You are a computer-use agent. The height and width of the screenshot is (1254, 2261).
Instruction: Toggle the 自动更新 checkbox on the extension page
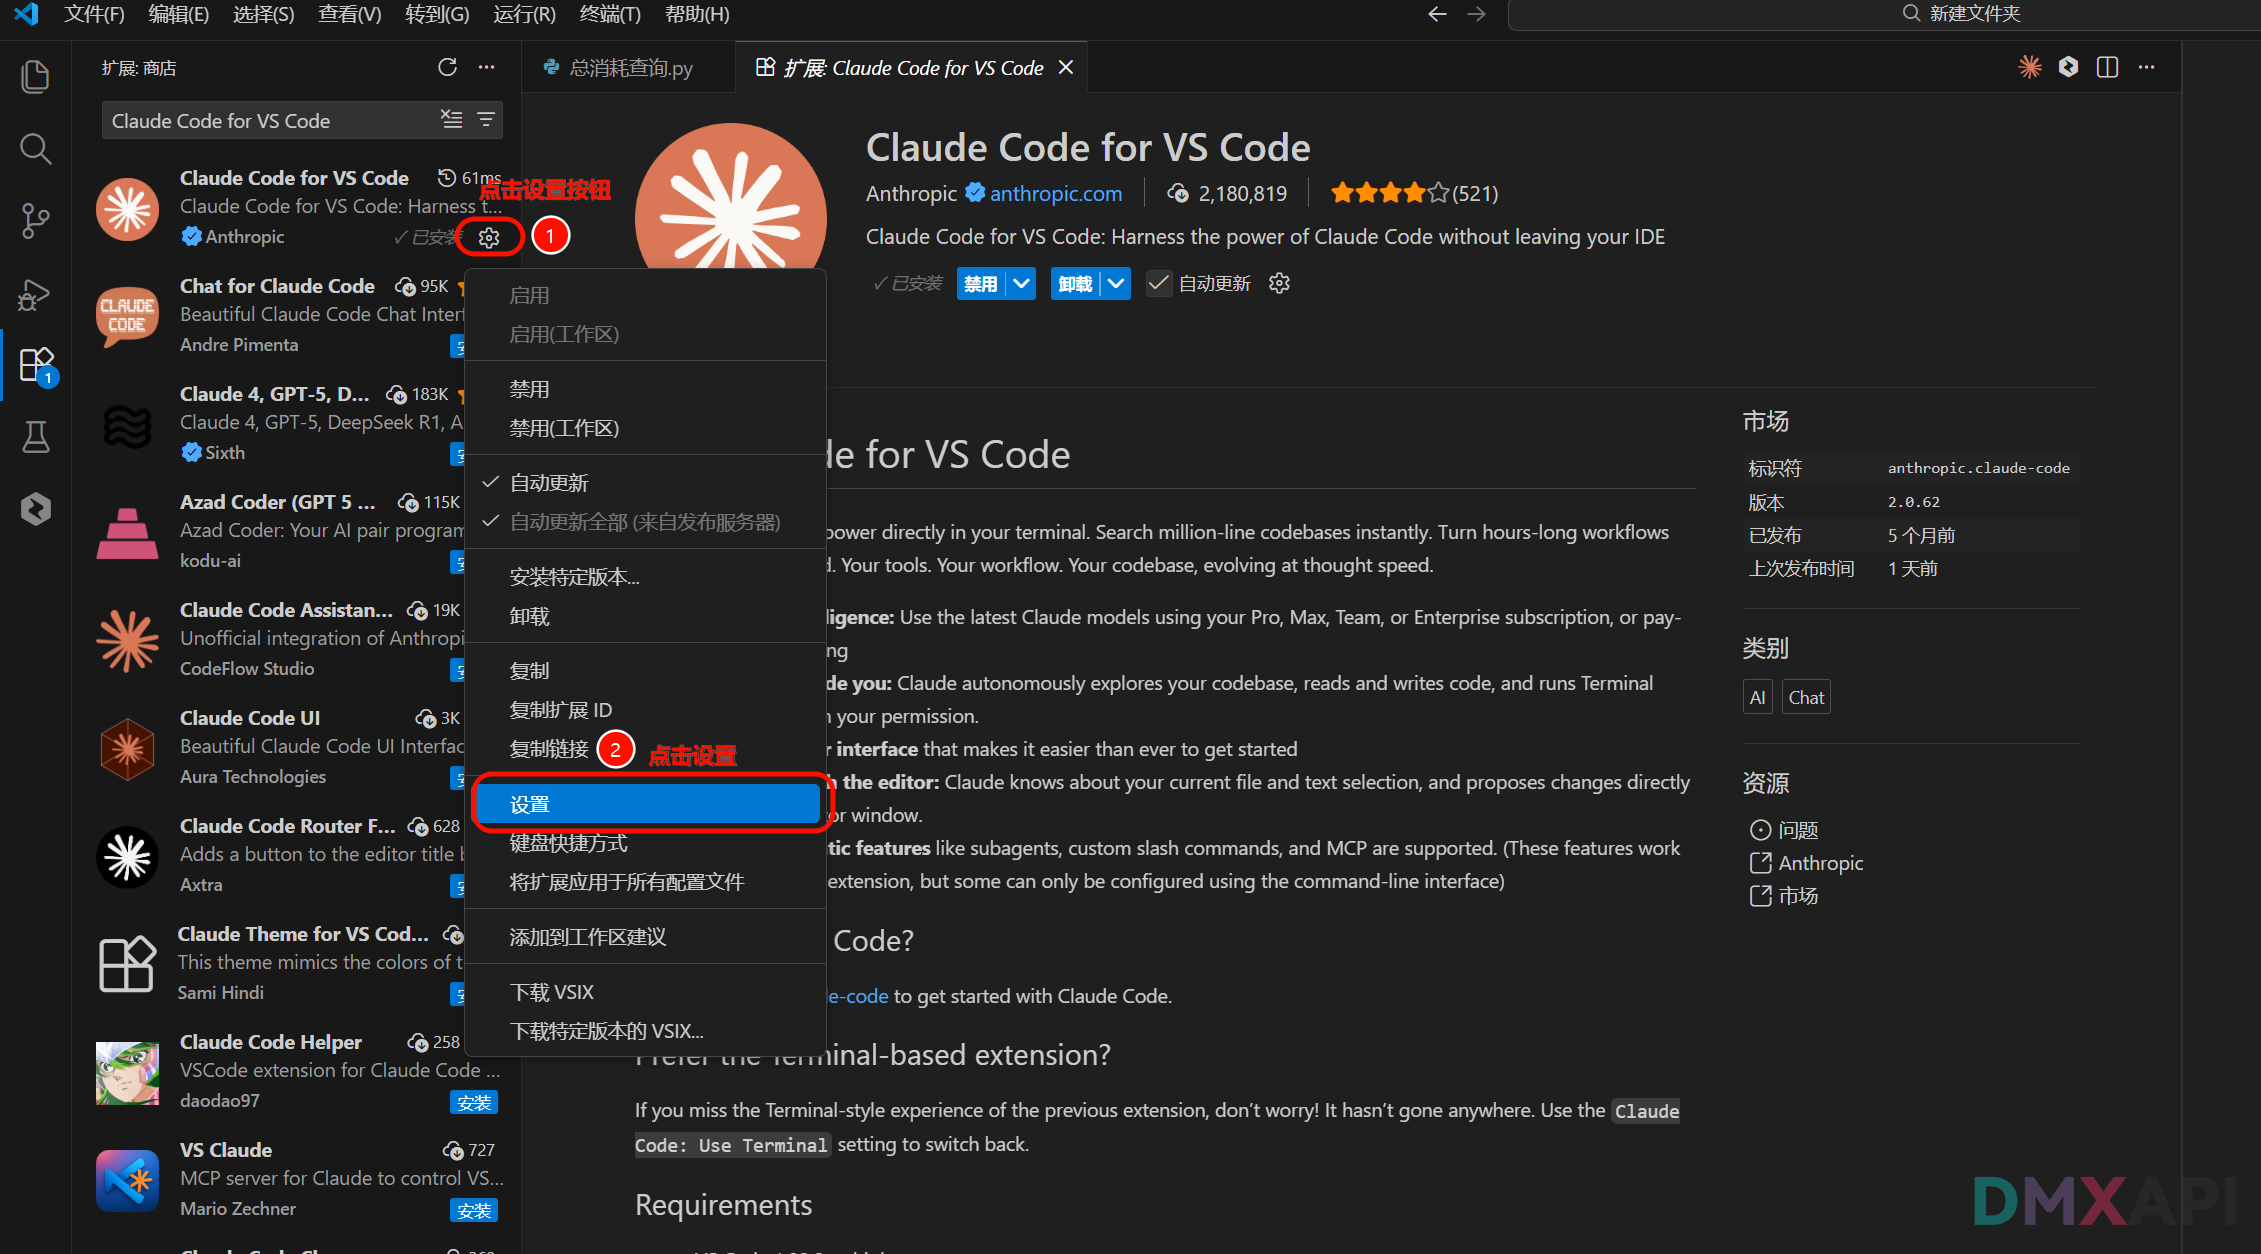tap(1158, 283)
